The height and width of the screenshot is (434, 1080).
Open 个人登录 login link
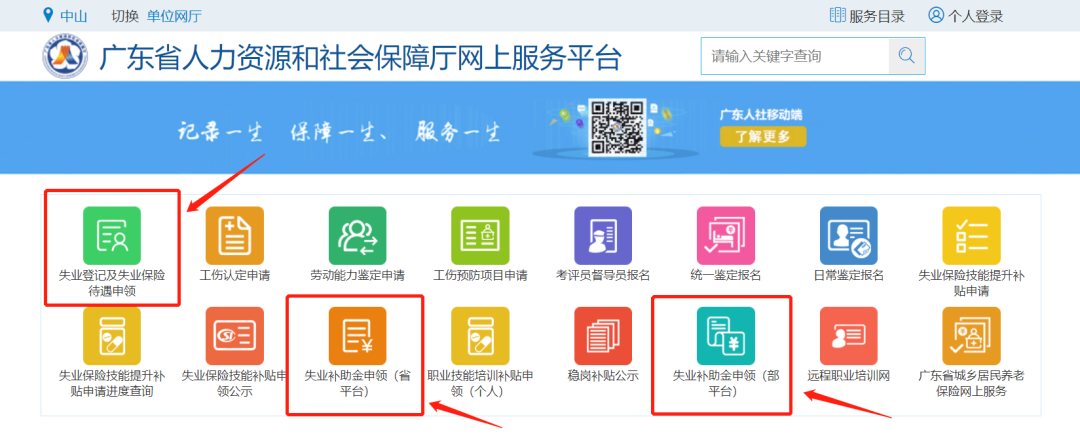[975, 16]
